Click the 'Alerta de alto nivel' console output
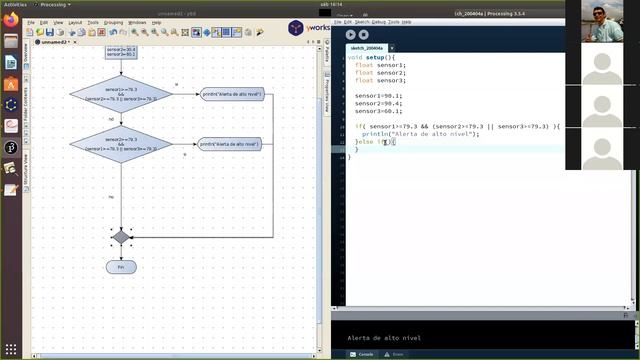This screenshot has width=640, height=360. [x=384, y=338]
